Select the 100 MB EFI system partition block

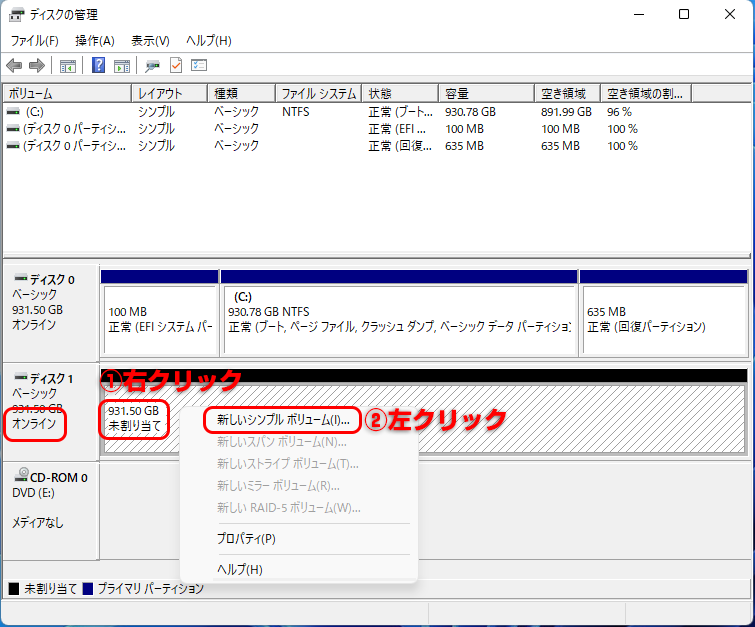(x=159, y=319)
